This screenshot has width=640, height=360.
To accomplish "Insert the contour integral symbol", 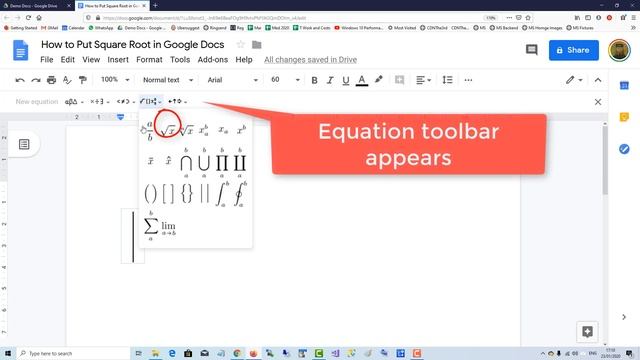I will [x=240, y=194].
